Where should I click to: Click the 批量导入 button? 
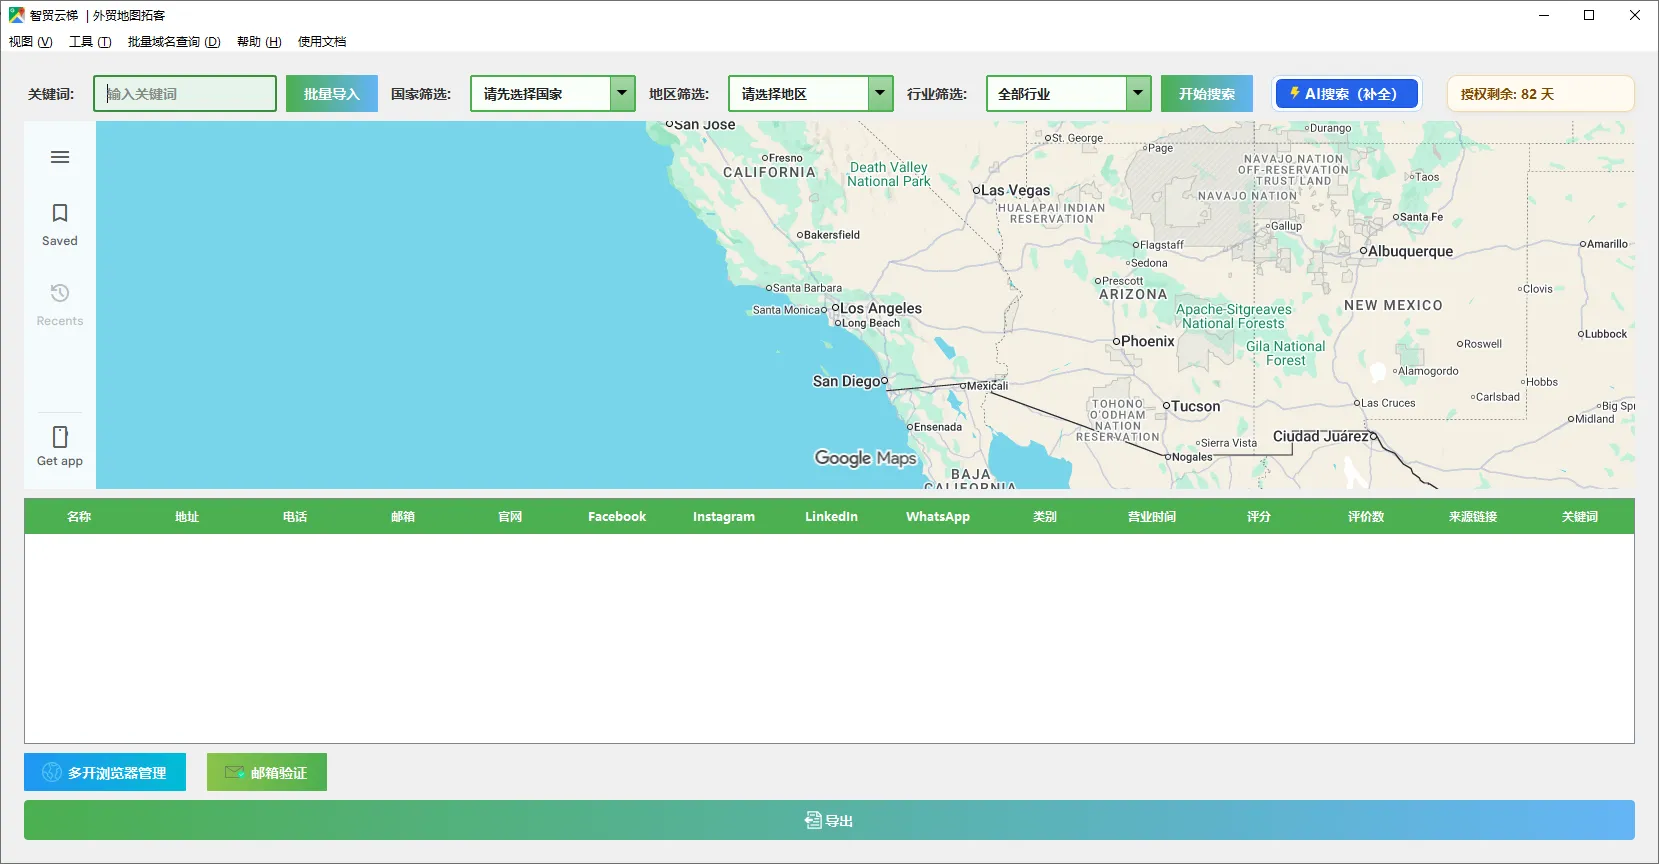(332, 94)
